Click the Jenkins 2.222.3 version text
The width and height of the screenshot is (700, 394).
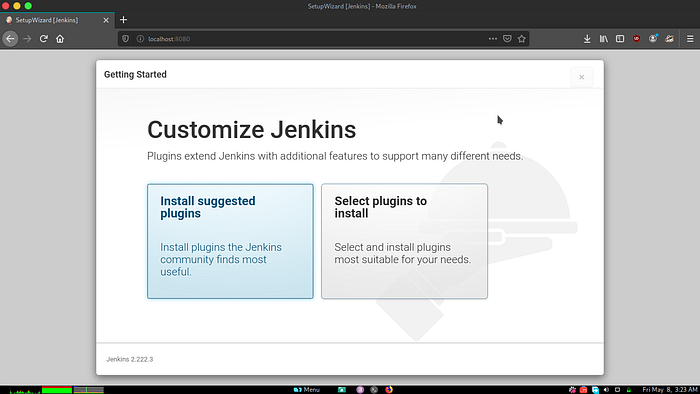pyautogui.click(x=129, y=359)
